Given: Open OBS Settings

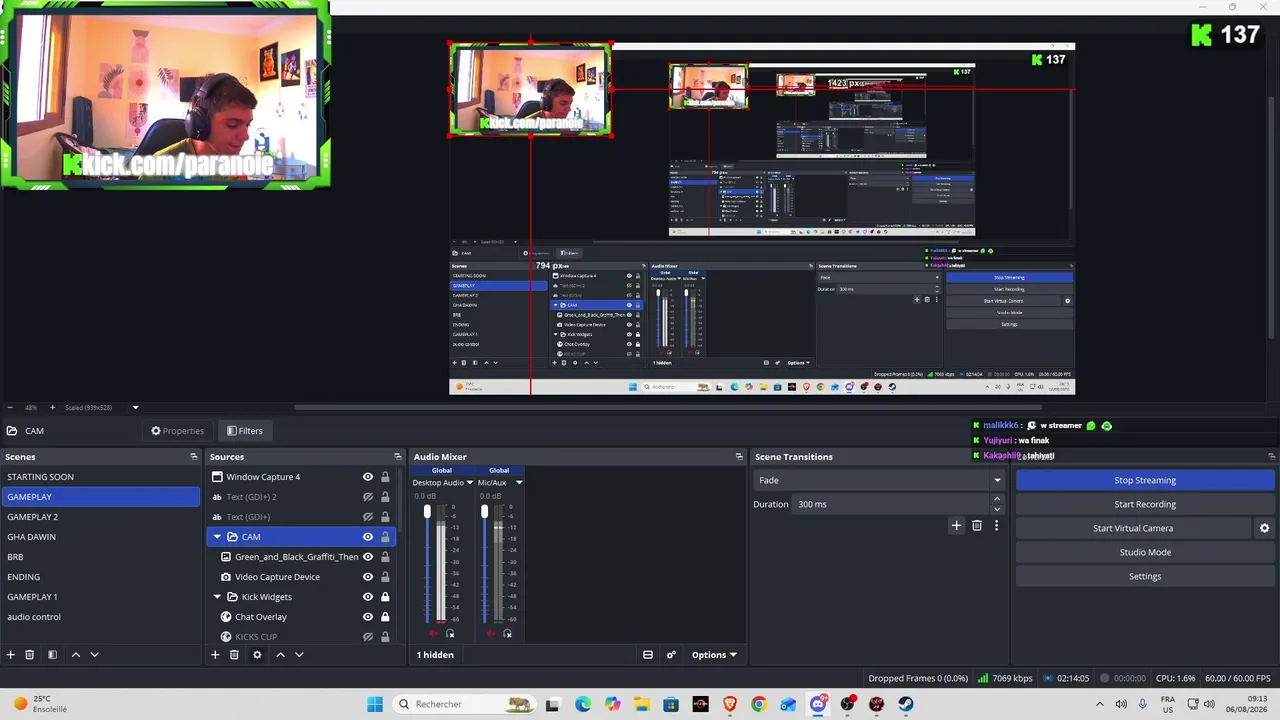Looking at the screenshot, I should (1145, 576).
